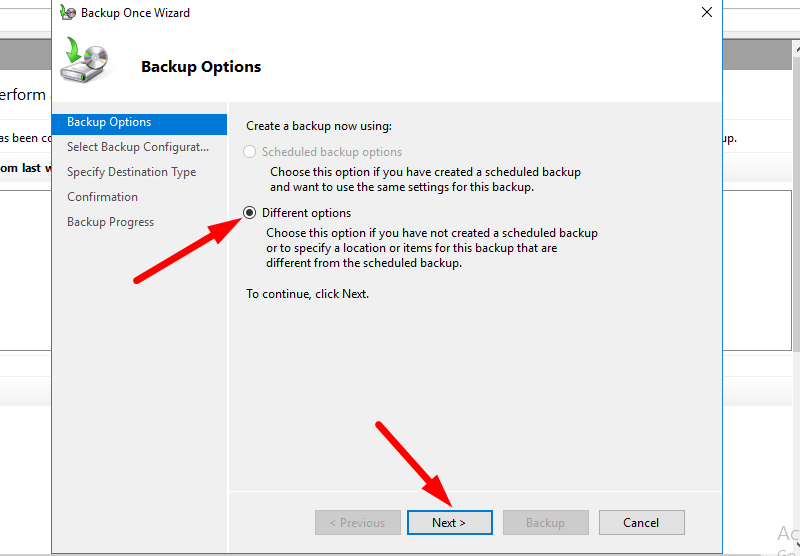The height and width of the screenshot is (556, 800).
Task: Select the Scheduled backup options radio button
Action: [x=250, y=152]
